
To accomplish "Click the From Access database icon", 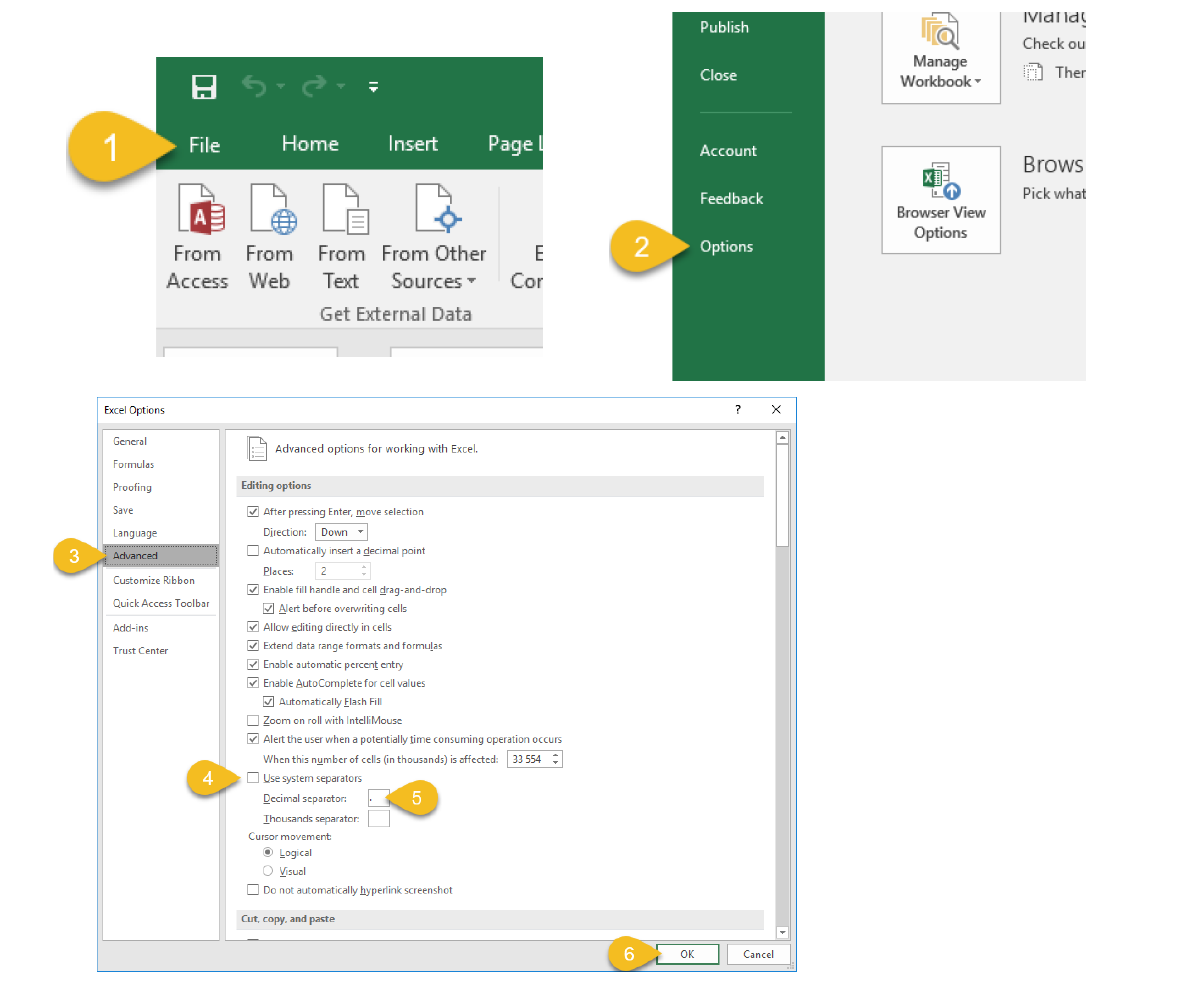I will coord(200,209).
